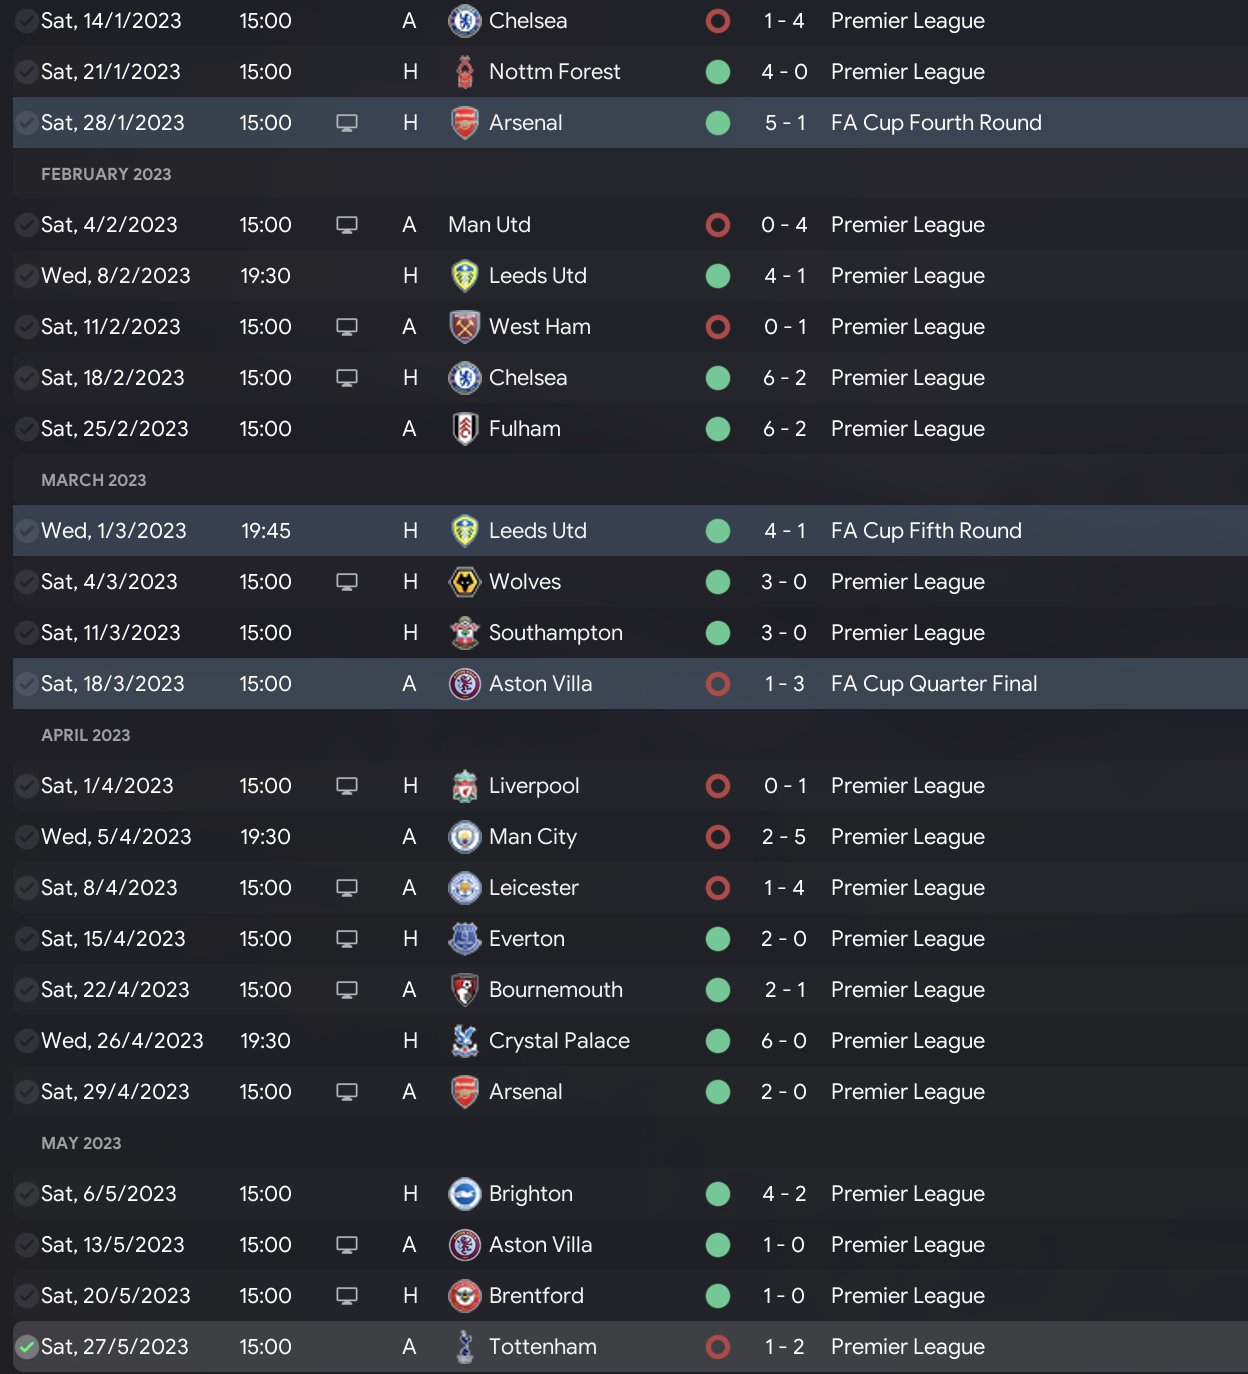This screenshot has height=1374, width=1248.
Task: Click the Everton club badge
Action: pyautogui.click(x=465, y=939)
